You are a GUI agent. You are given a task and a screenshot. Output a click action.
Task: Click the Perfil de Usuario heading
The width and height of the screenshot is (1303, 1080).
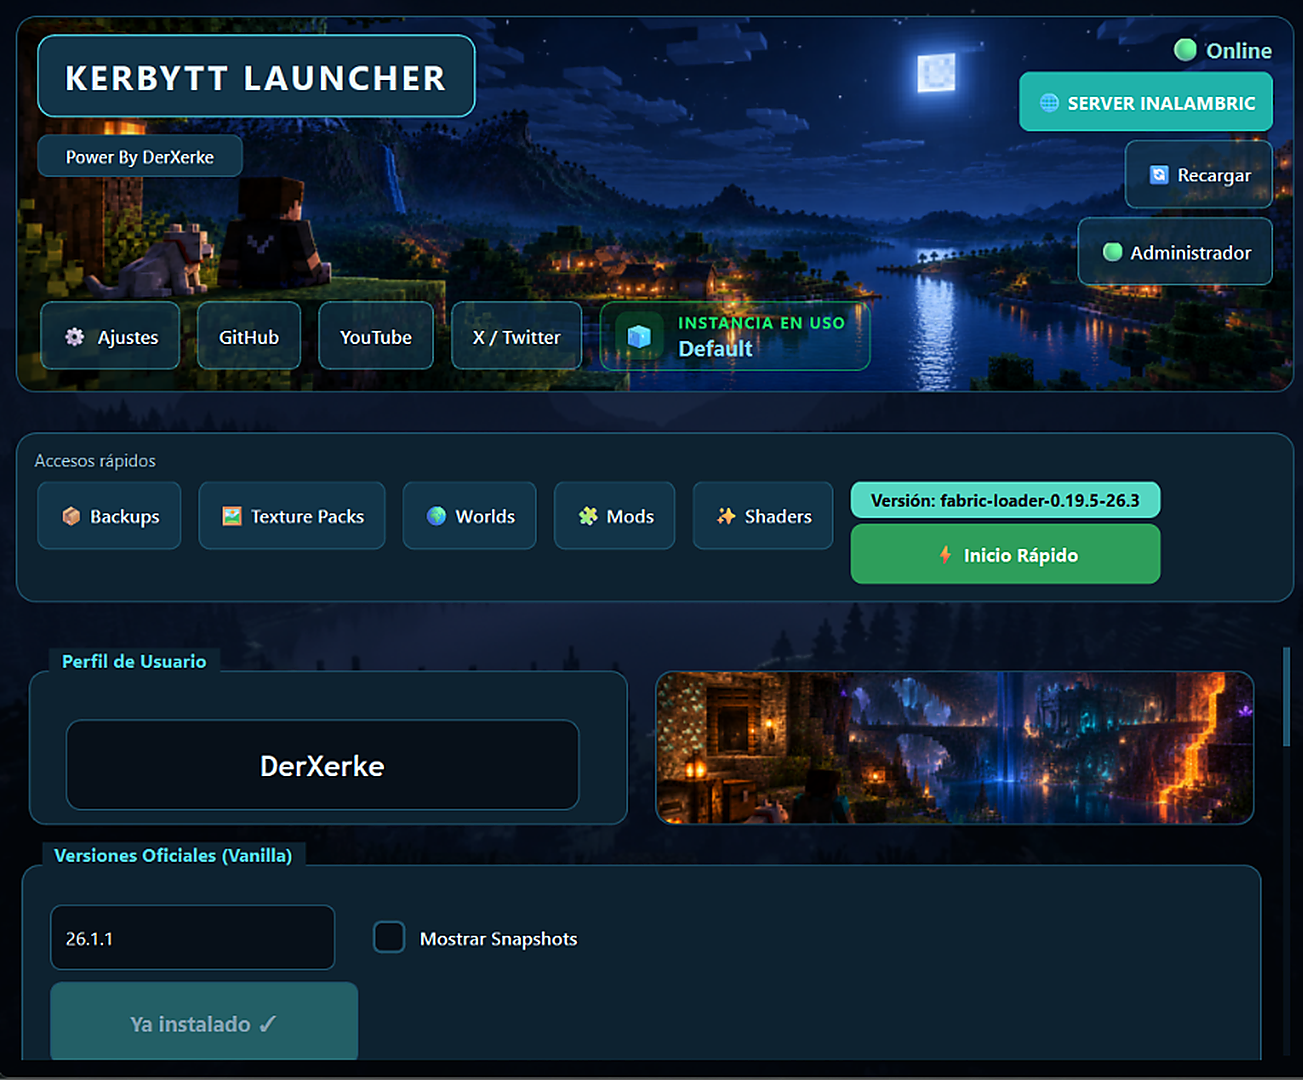pos(134,661)
